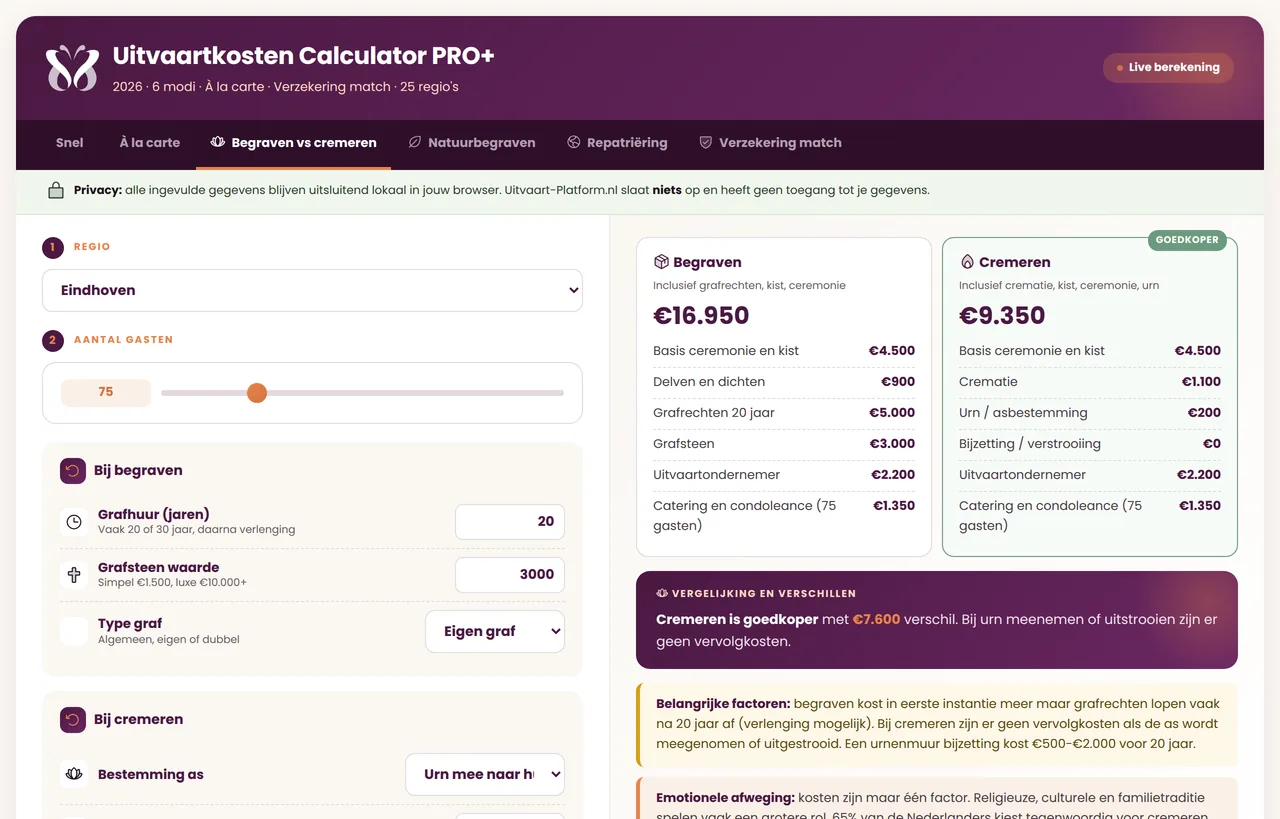Click the €7.600 difference amount
Screen dimensions: 1280x819
(x=876, y=620)
